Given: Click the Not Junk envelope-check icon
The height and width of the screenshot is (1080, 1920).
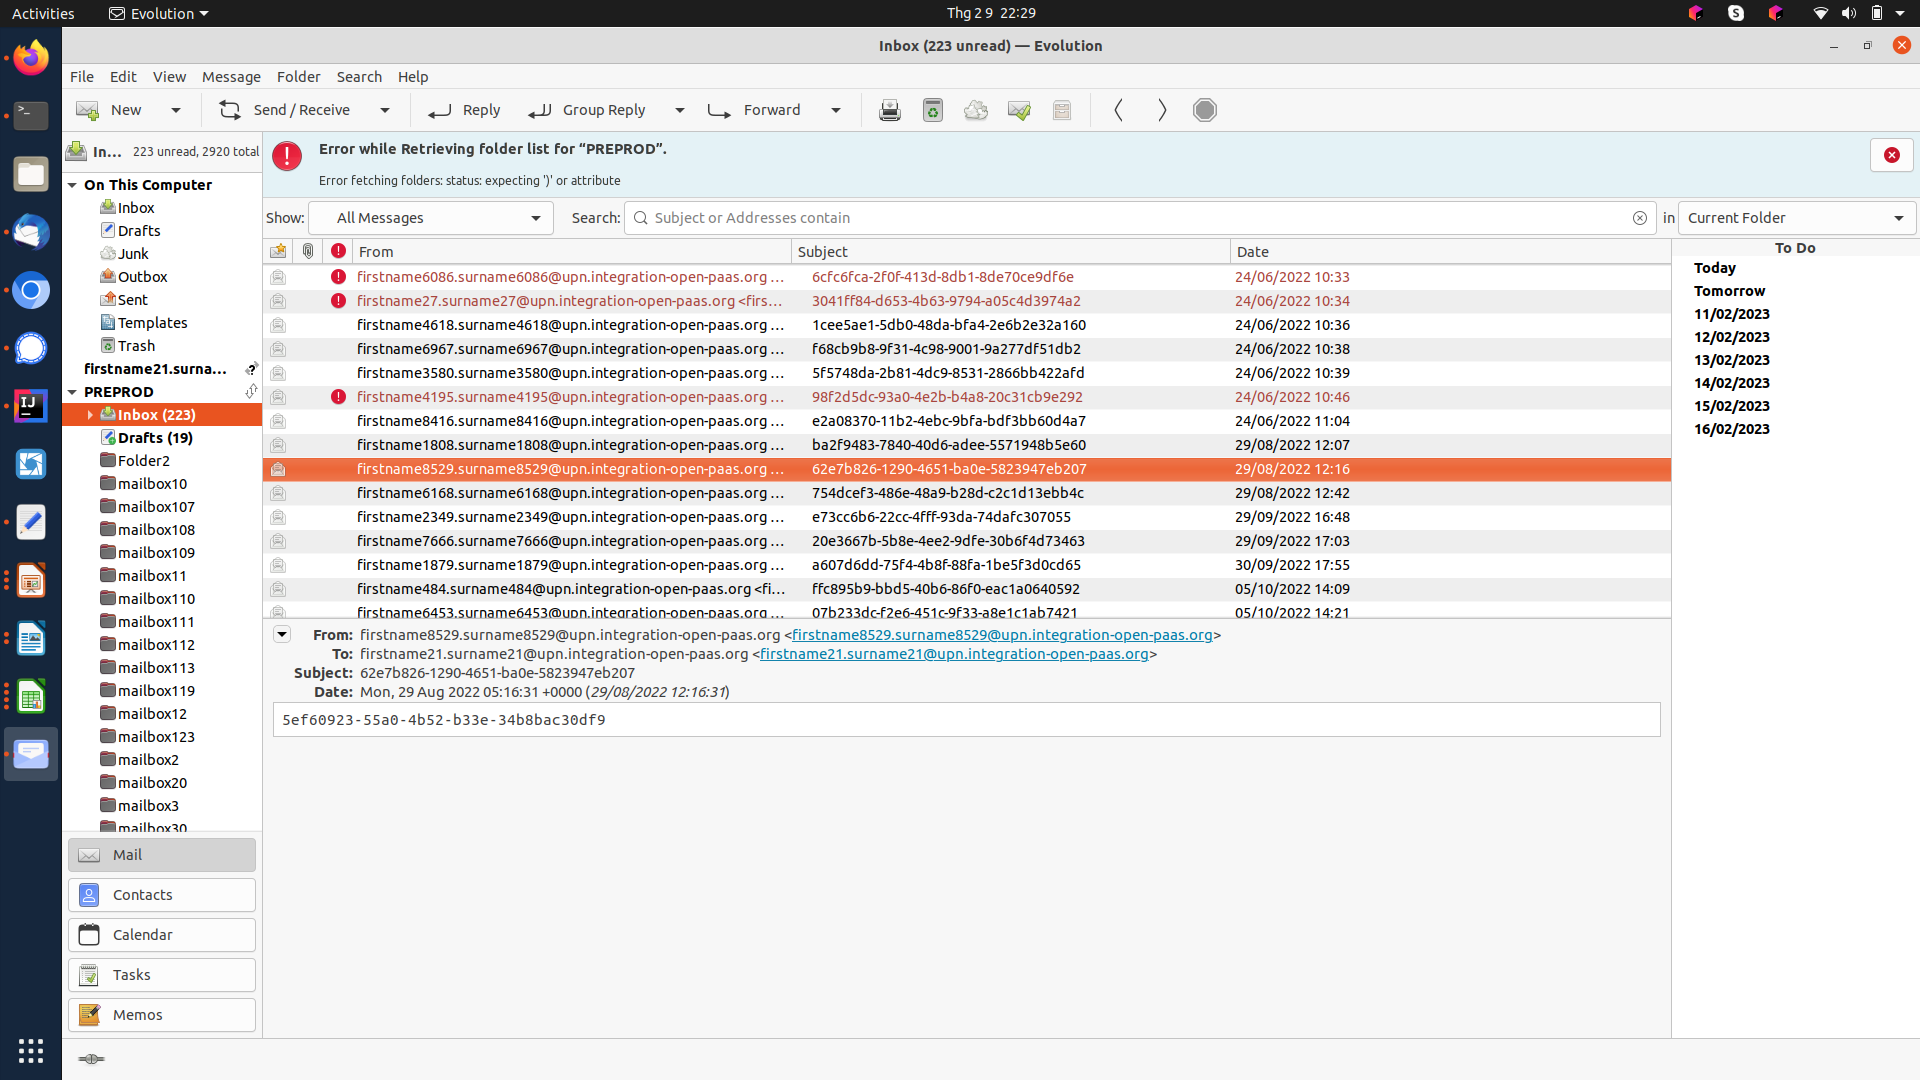Looking at the screenshot, I should pyautogui.click(x=1018, y=110).
